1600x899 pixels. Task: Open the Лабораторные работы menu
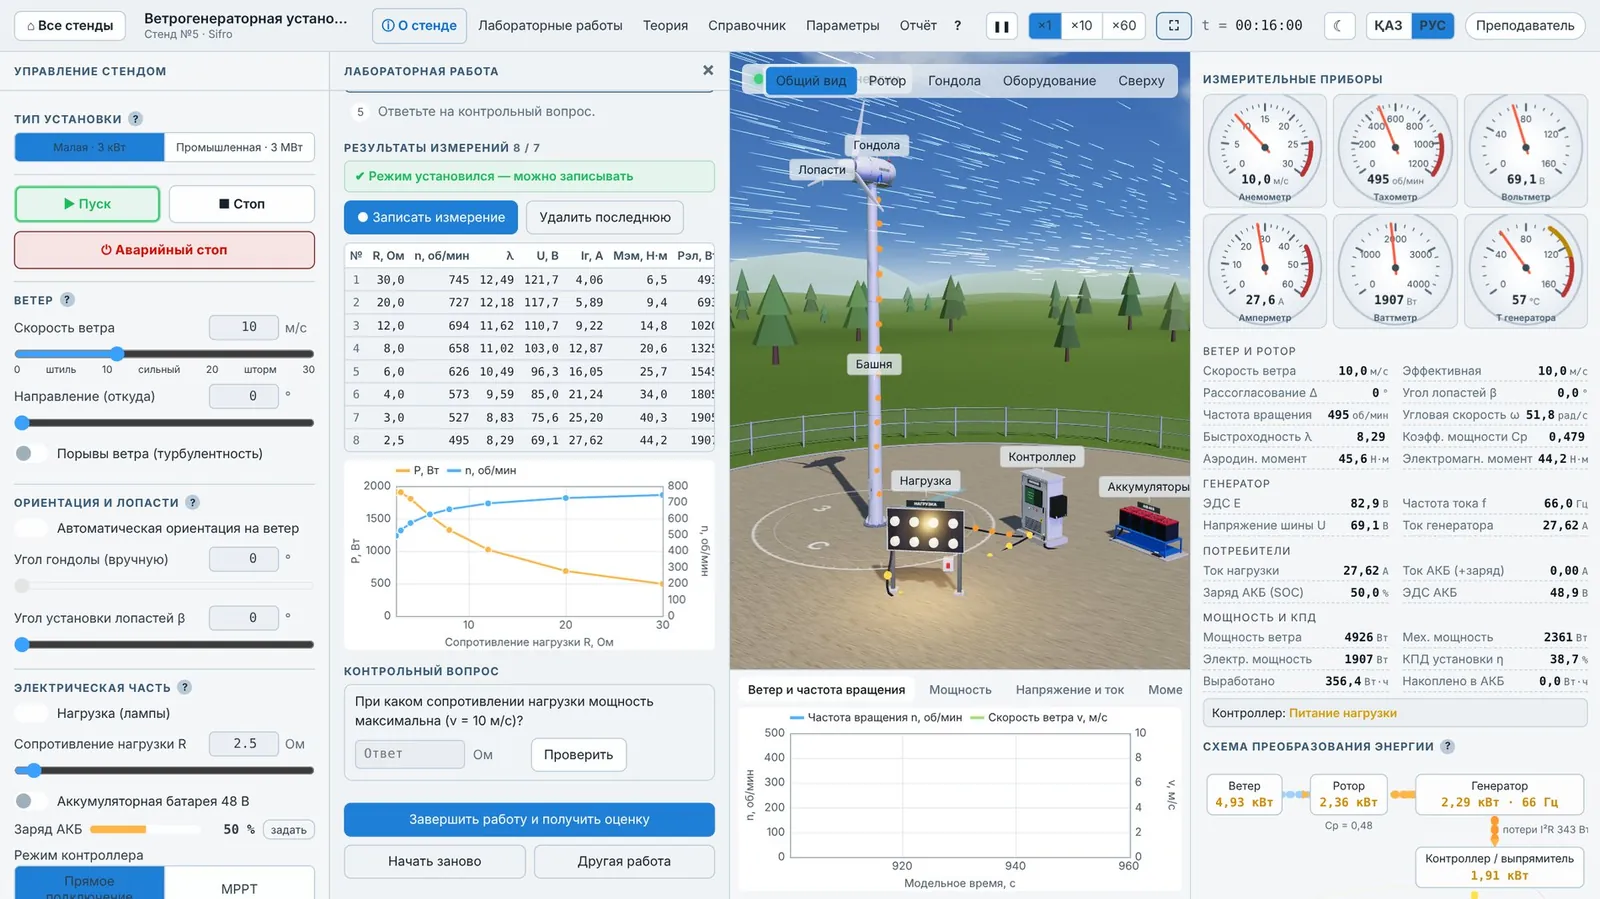pyautogui.click(x=550, y=26)
